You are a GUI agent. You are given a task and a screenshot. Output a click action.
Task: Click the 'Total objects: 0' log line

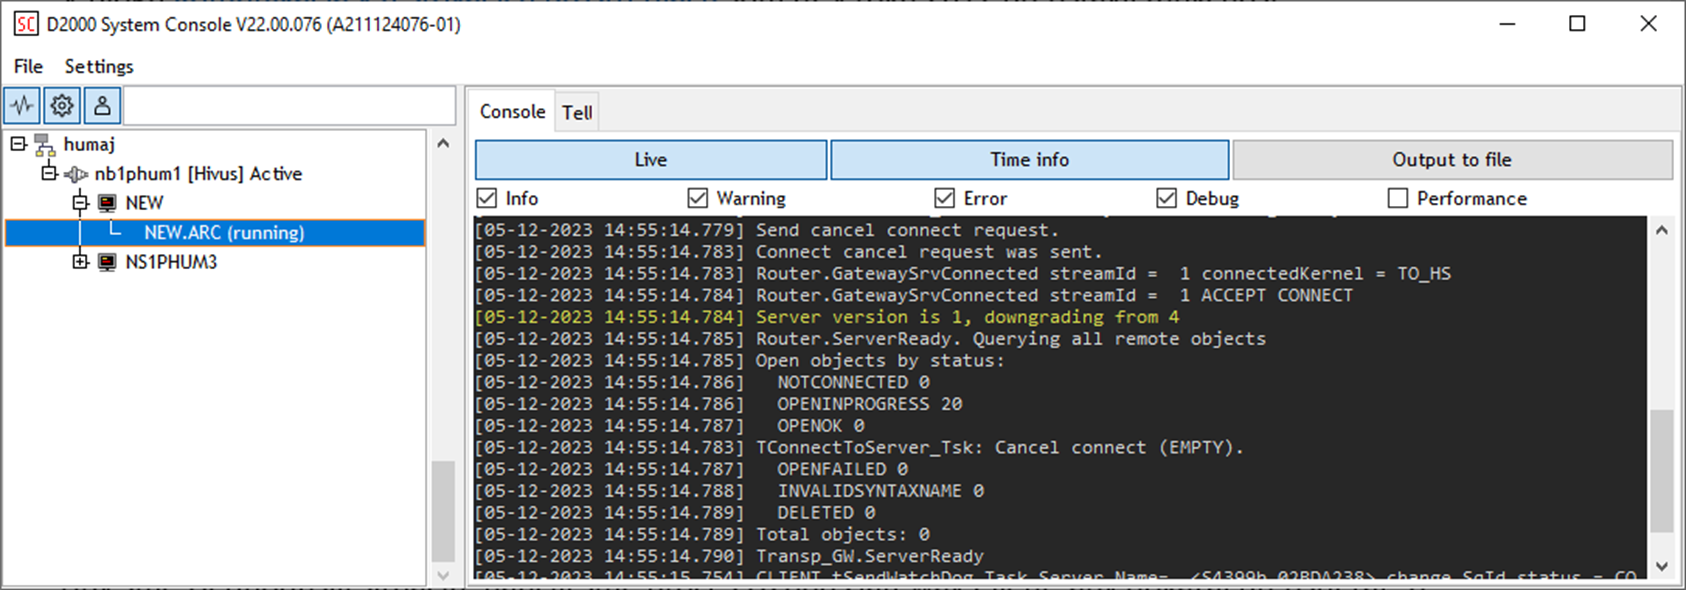click(702, 534)
